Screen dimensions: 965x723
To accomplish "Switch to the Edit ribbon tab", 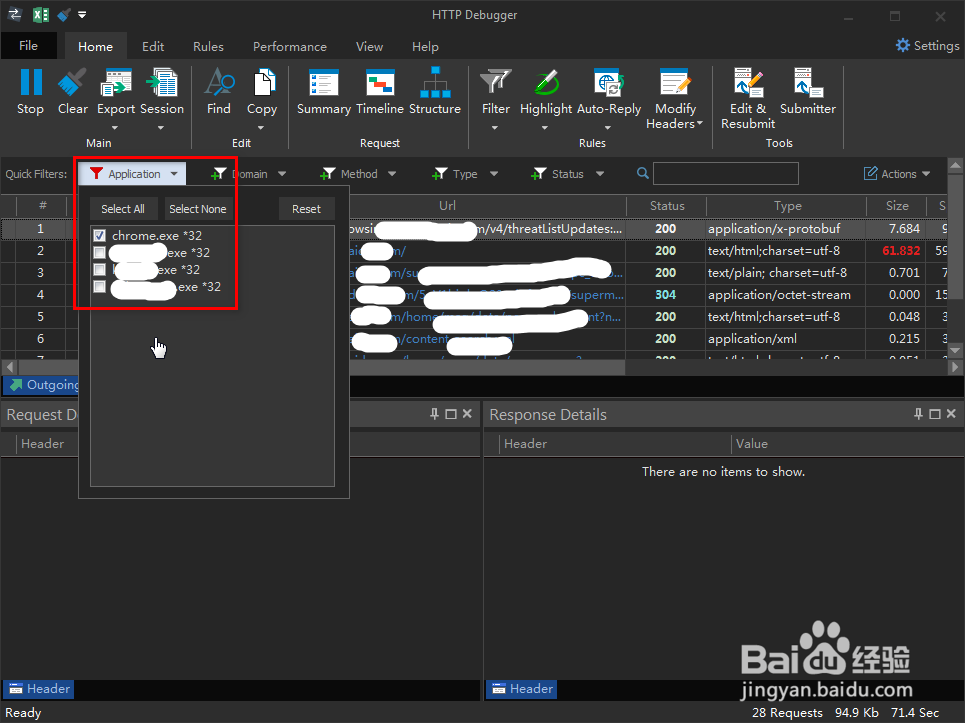I will coord(153,47).
